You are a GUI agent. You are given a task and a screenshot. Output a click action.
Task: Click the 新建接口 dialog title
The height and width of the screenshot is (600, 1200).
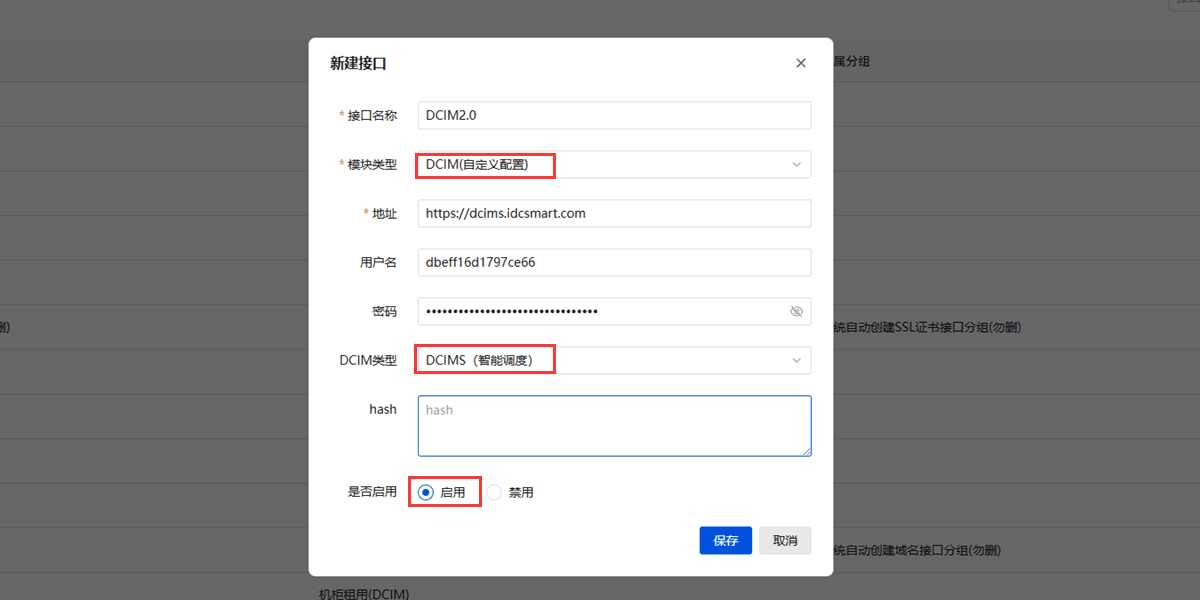[x=358, y=63]
